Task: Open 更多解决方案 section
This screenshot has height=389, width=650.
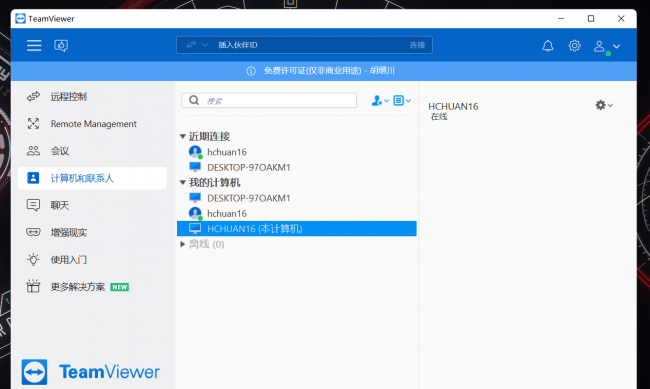Action: pyautogui.click(x=92, y=287)
